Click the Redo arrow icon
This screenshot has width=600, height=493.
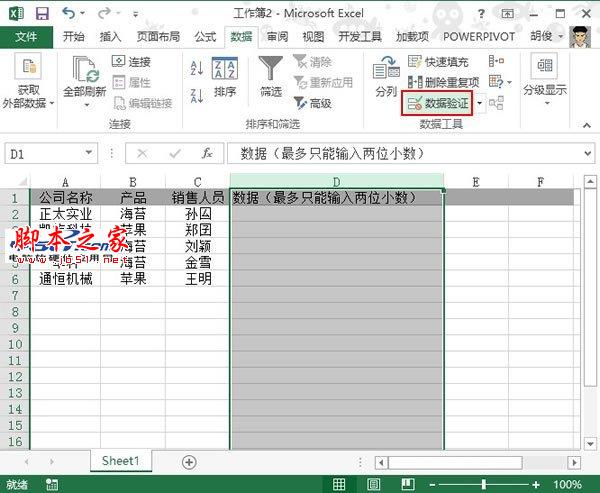point(104,13)
